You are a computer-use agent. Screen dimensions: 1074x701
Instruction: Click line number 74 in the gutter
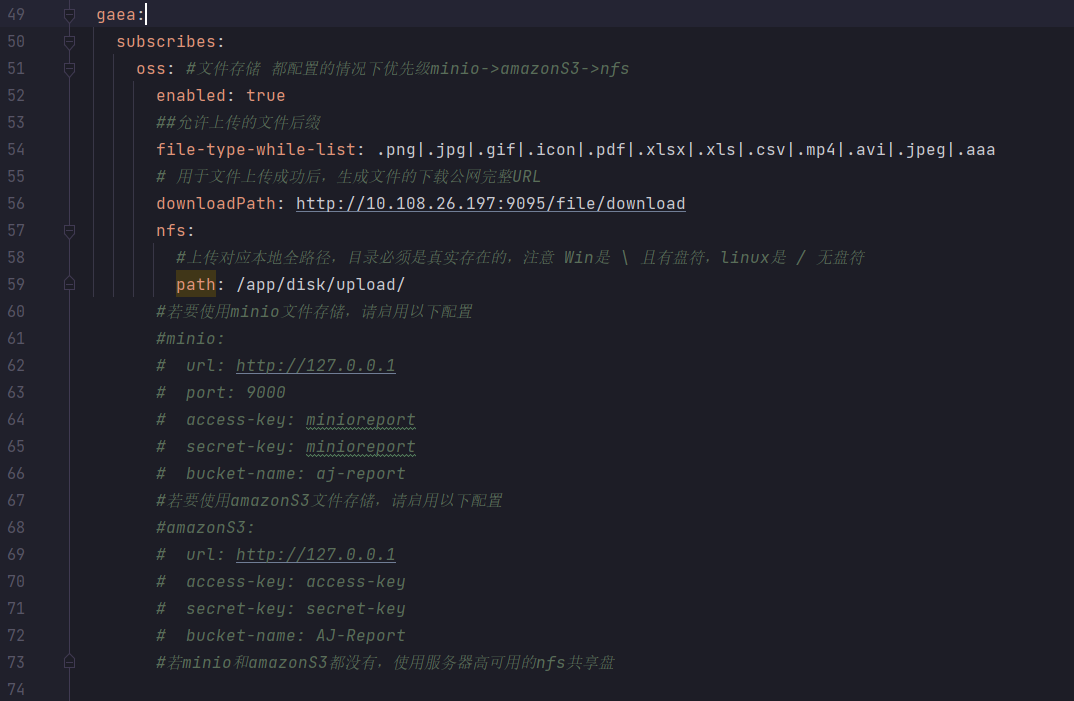tap(16, 689)
